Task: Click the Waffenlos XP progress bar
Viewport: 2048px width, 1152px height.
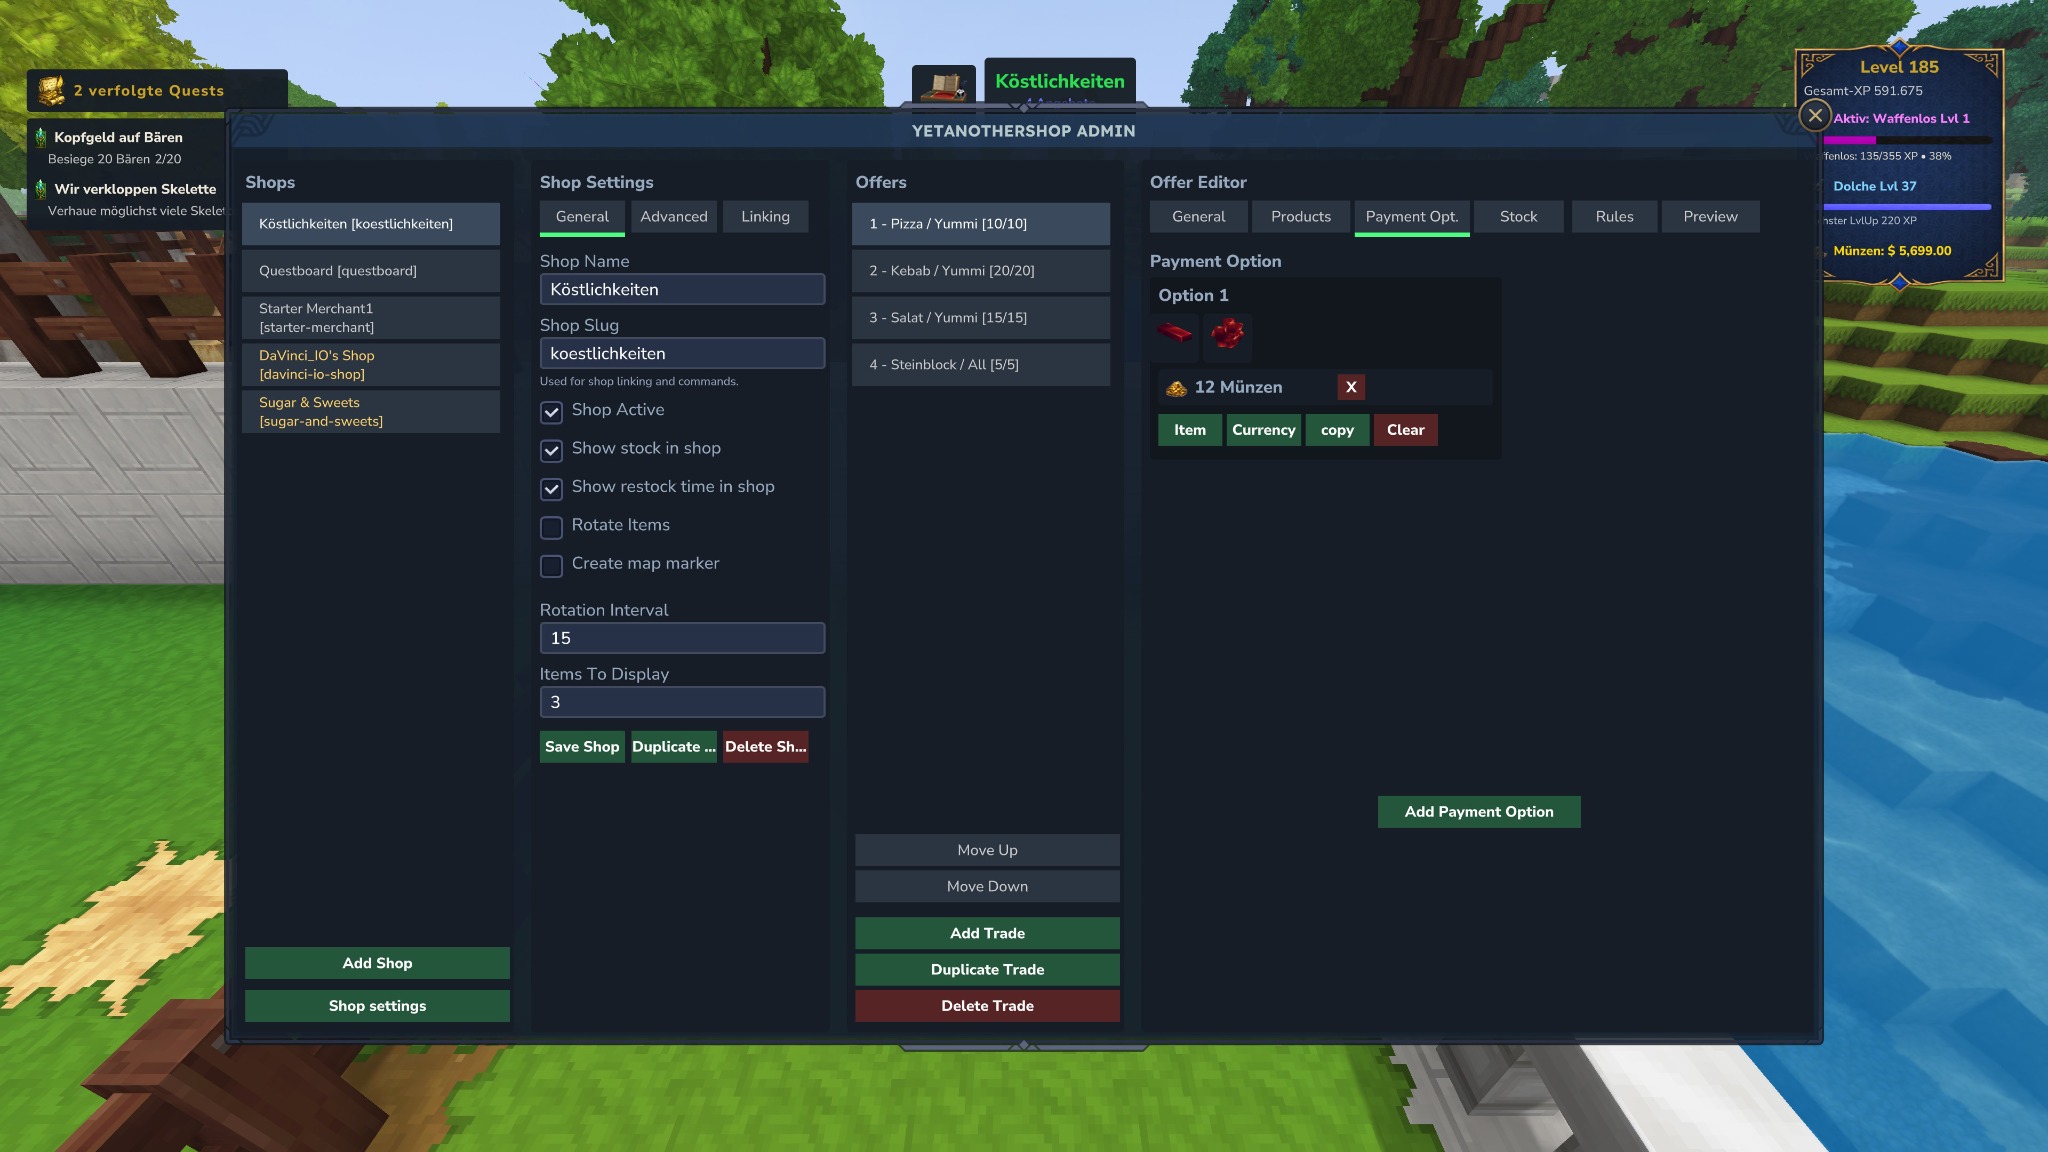Action: point(1907,140)
